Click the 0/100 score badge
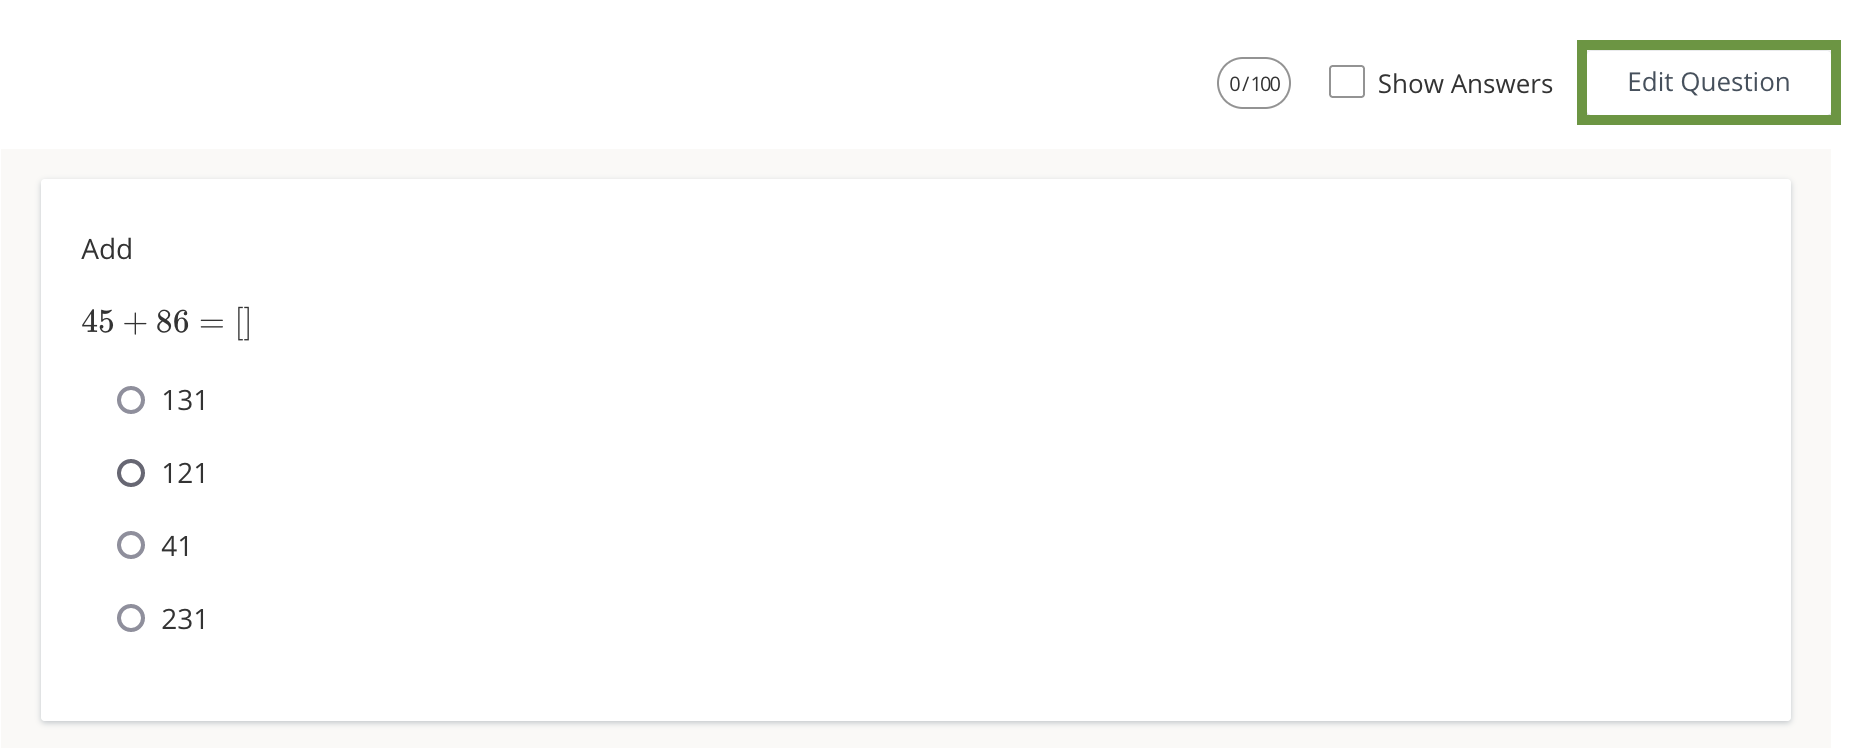Image resolution: width=1854 pixels, height=748 pixels. (x=1253, y=83)
